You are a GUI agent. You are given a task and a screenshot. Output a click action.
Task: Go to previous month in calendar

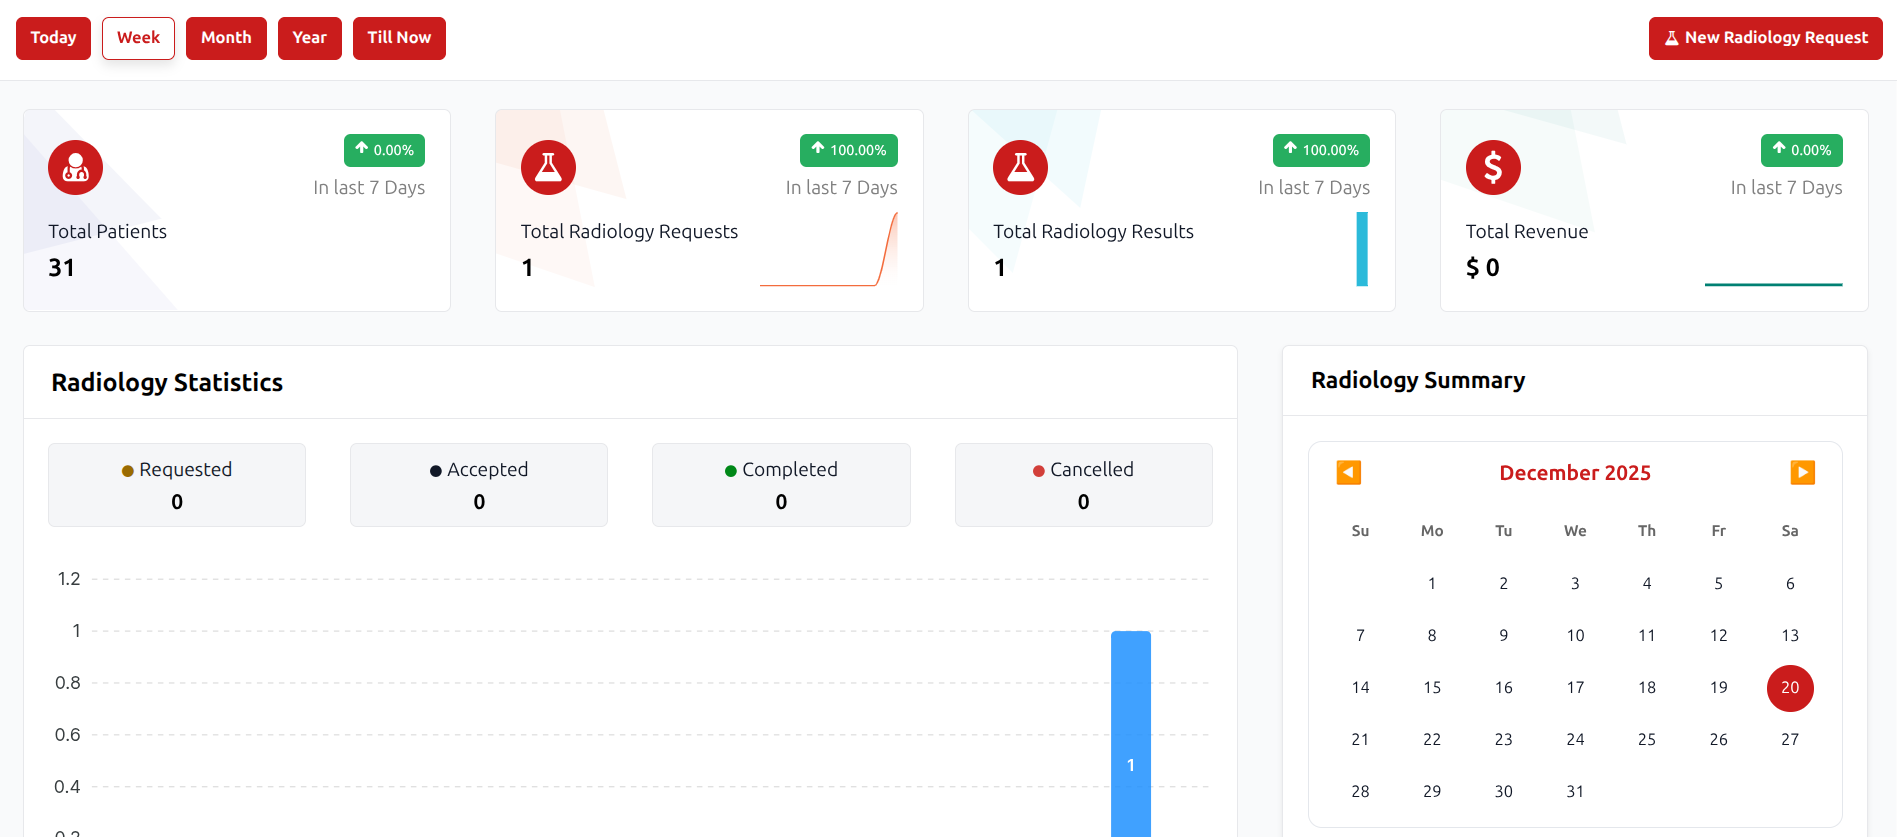click(x=1348, y=472)
